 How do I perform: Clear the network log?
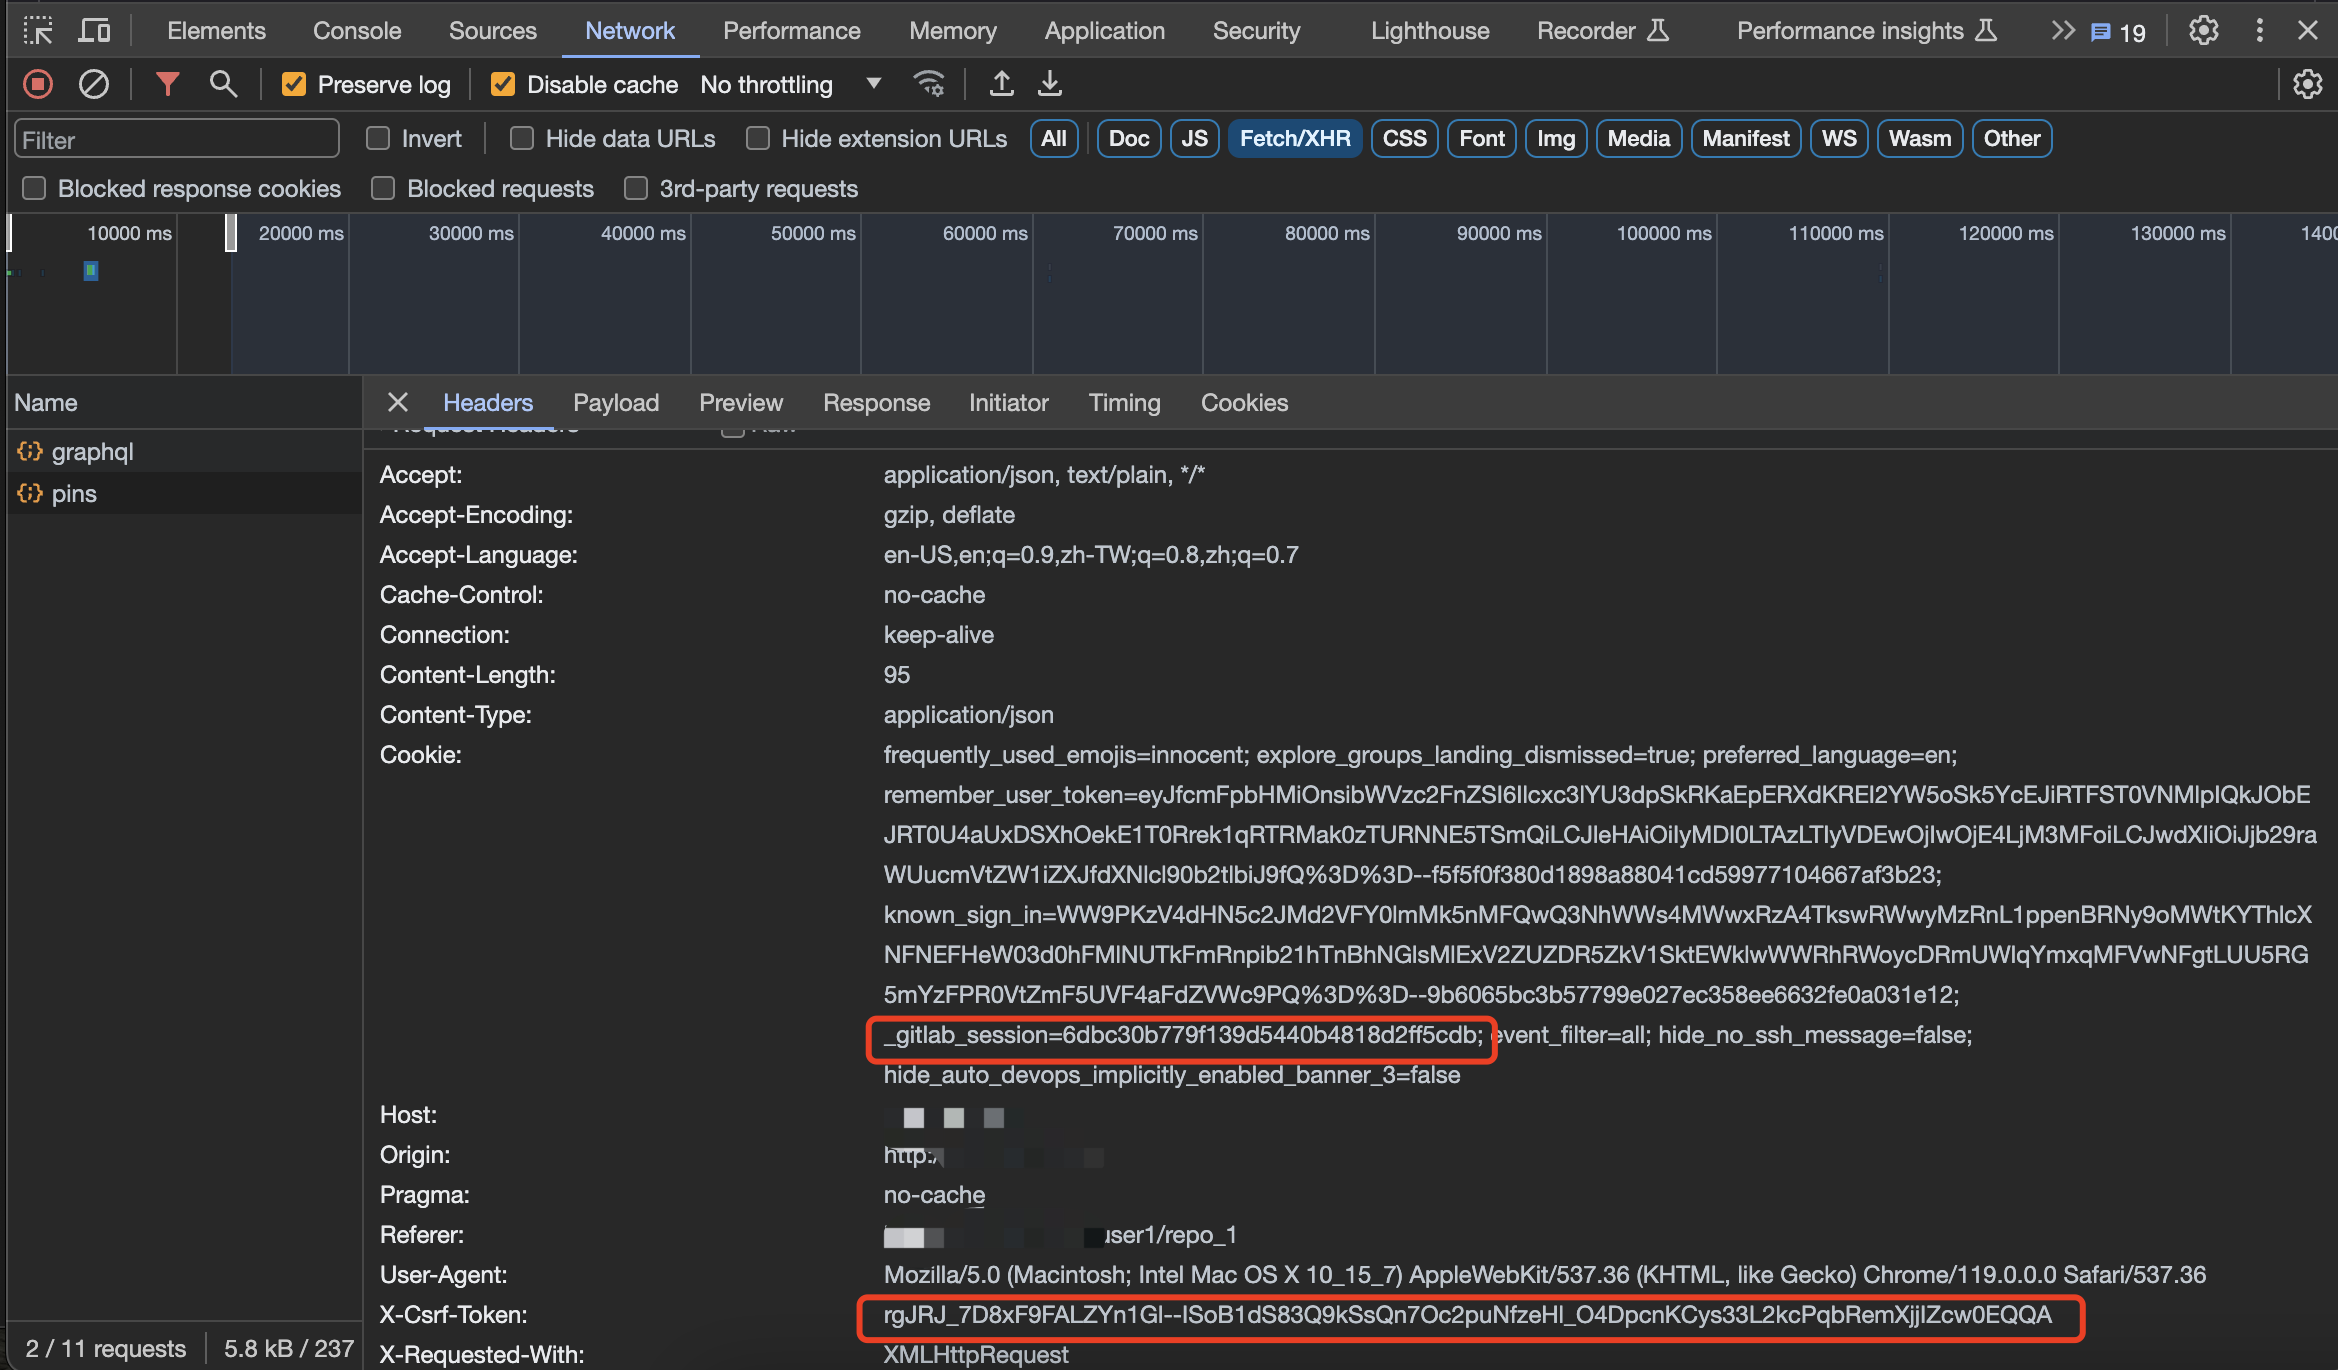[x=94, y=84]
